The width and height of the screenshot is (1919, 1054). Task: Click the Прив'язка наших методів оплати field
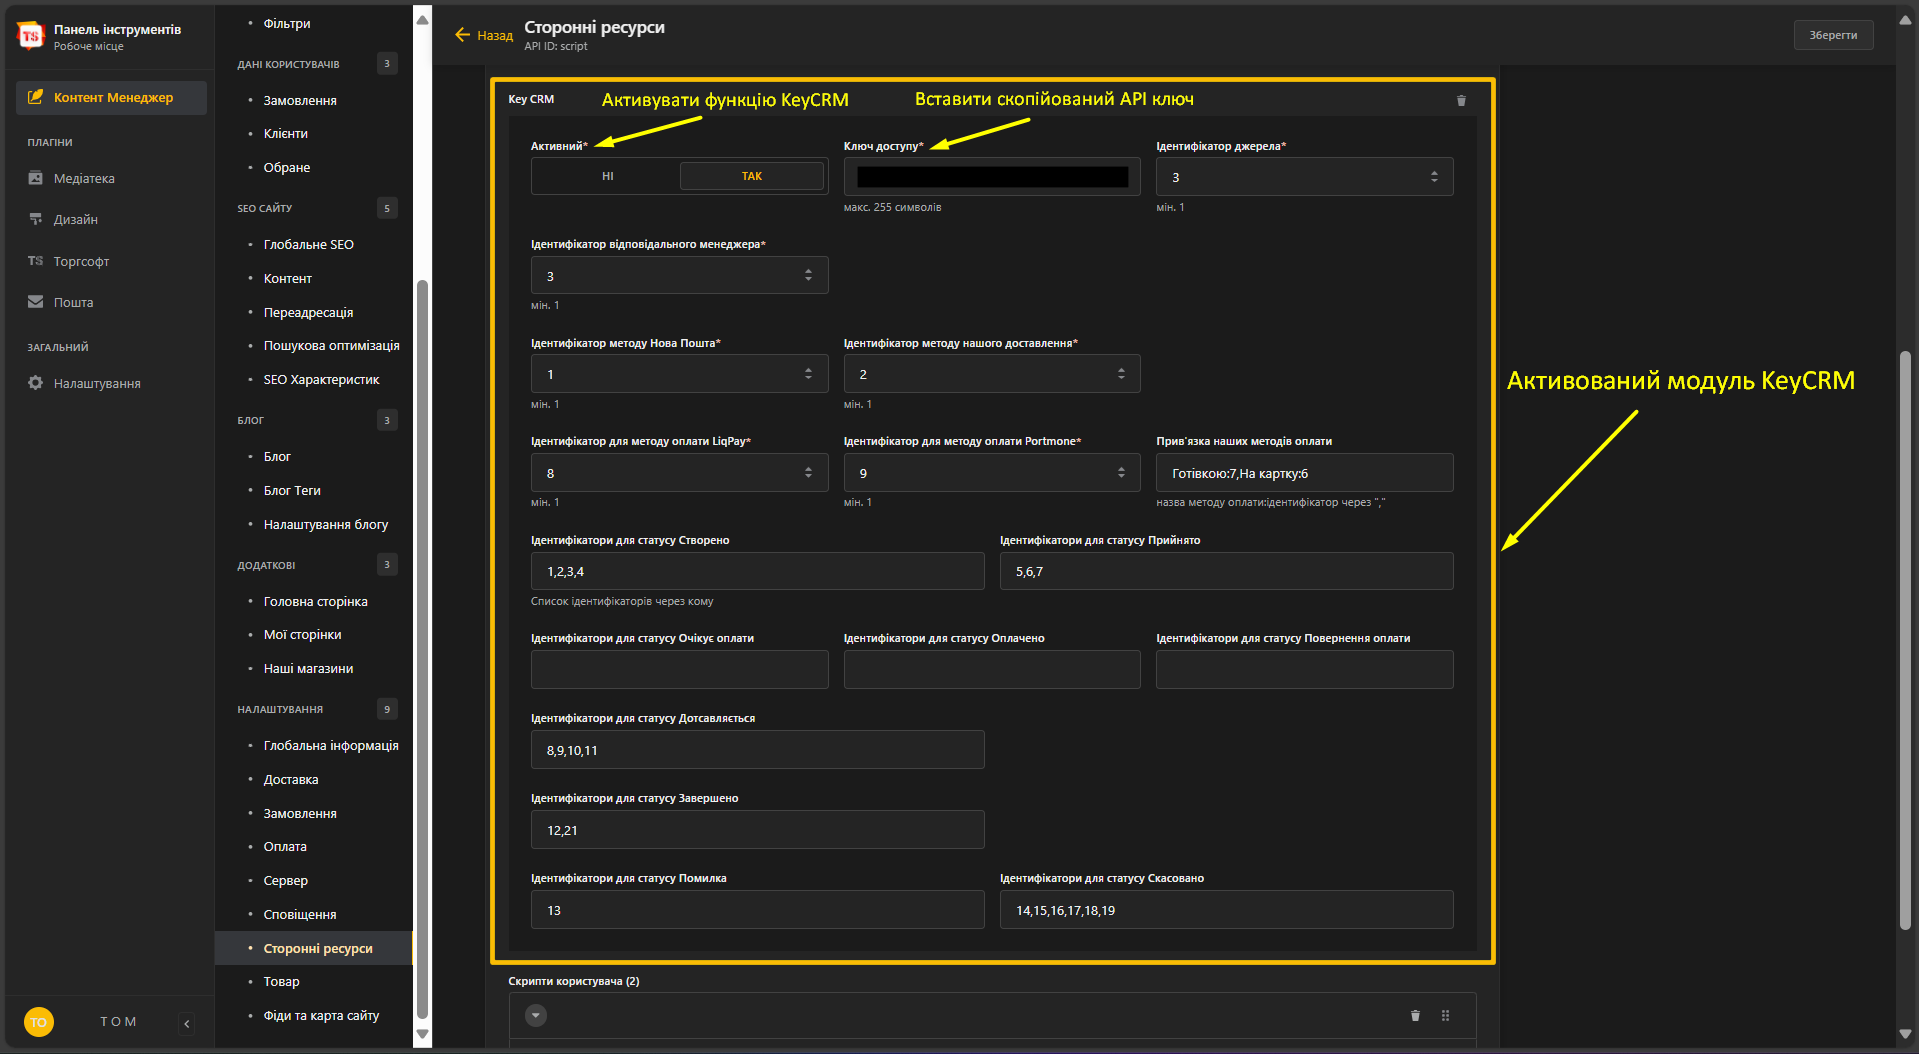[x=1304, y=473]
